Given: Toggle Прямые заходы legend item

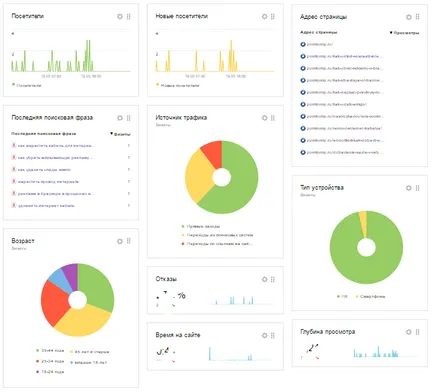Looking at the screenshot, I should [201, 226].
